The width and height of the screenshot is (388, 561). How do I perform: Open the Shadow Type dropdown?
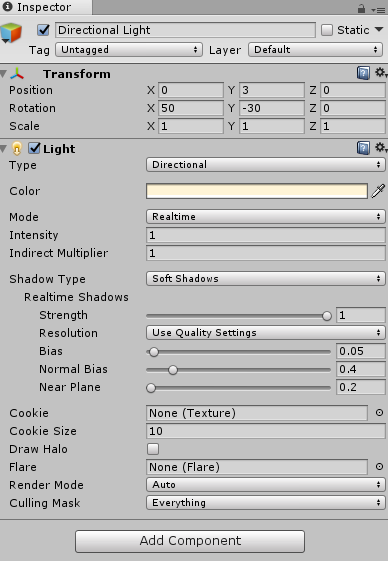[x=266, y=279]
